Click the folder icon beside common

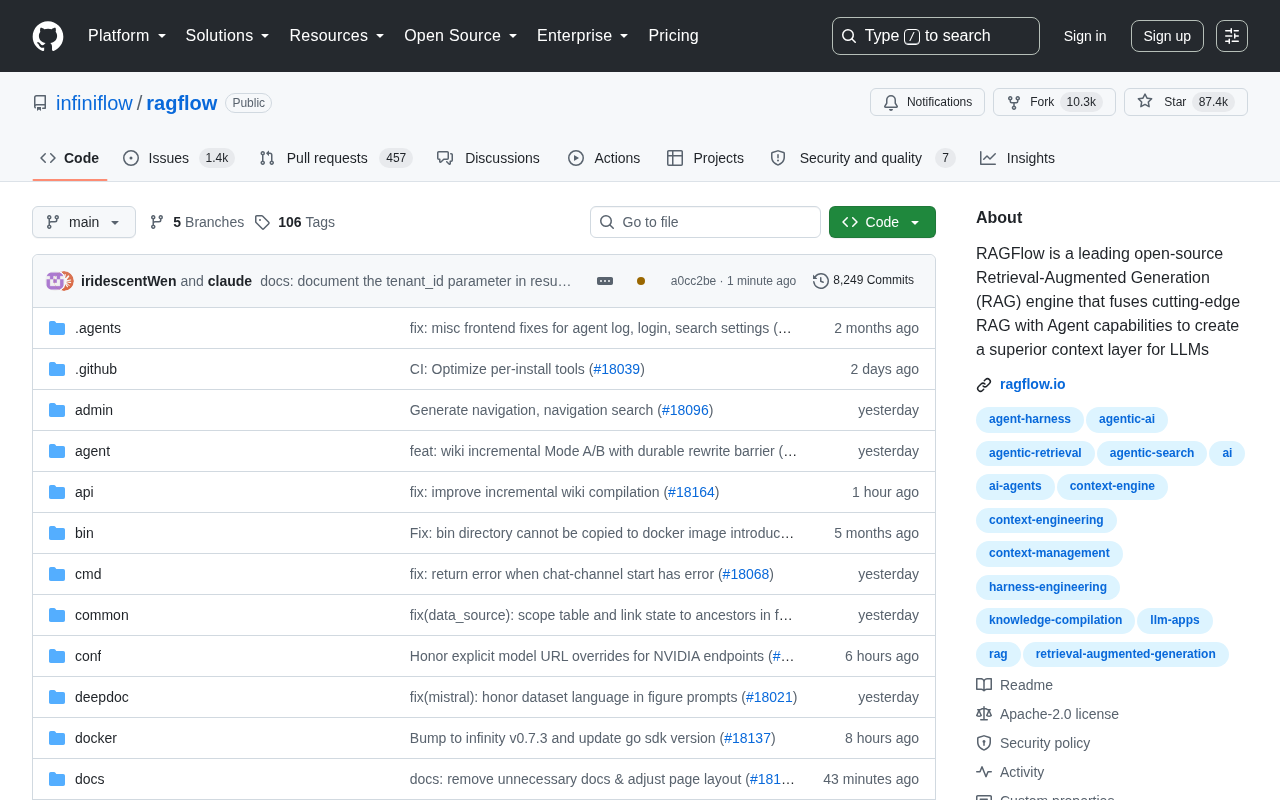point(57,615)
